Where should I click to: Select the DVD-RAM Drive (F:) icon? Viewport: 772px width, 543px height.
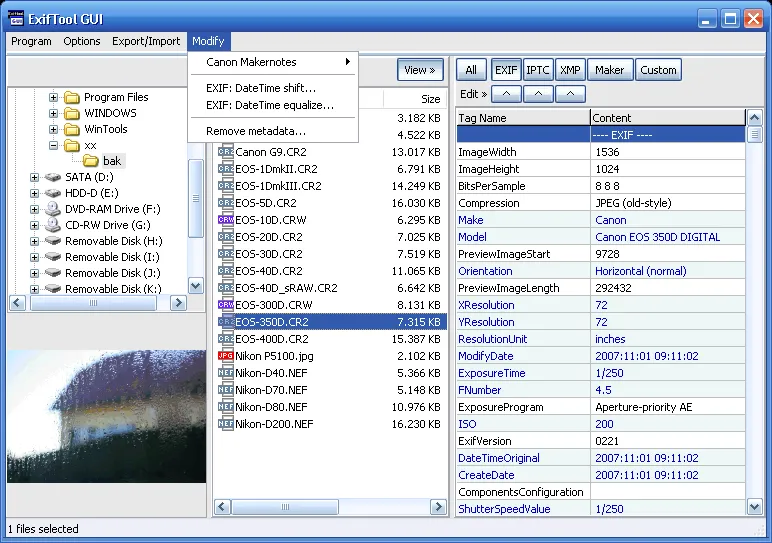(53, 209)
